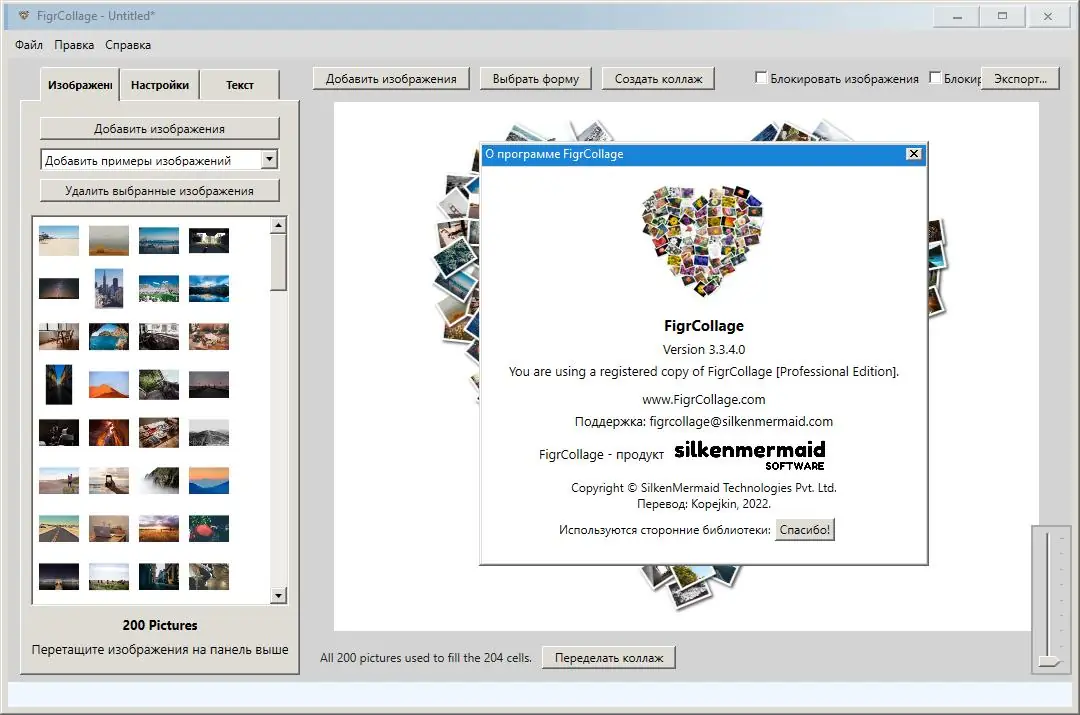The image size is (1080, 715).
Task: Select the orange sand dune thumbnail
Action: coord(109,384)
